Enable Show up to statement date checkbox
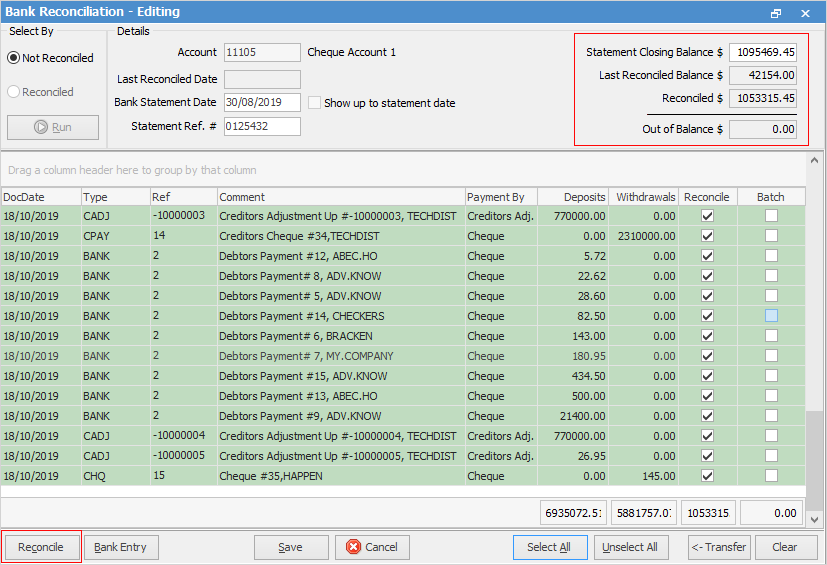The width and height of the screenshot is (827, 565). (314, 103)
